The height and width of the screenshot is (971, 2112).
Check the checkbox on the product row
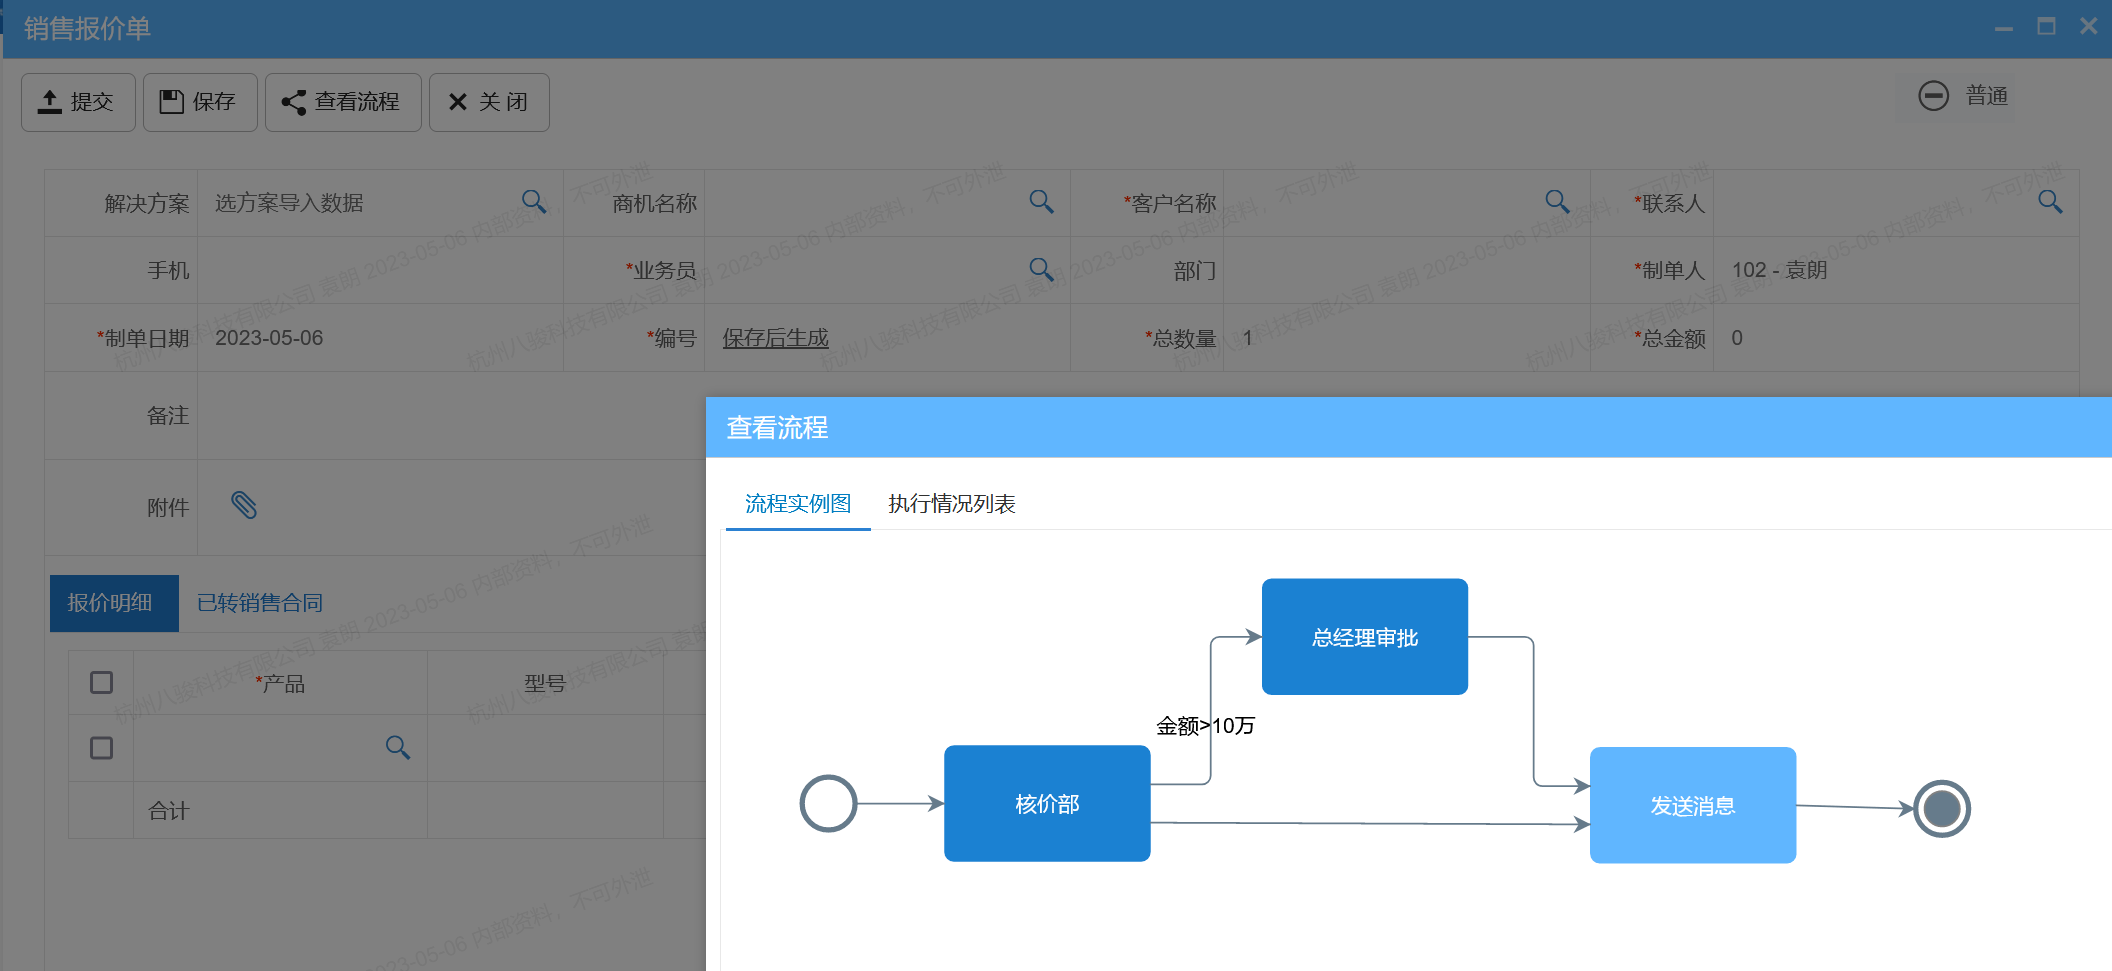[x=100, y=747]
